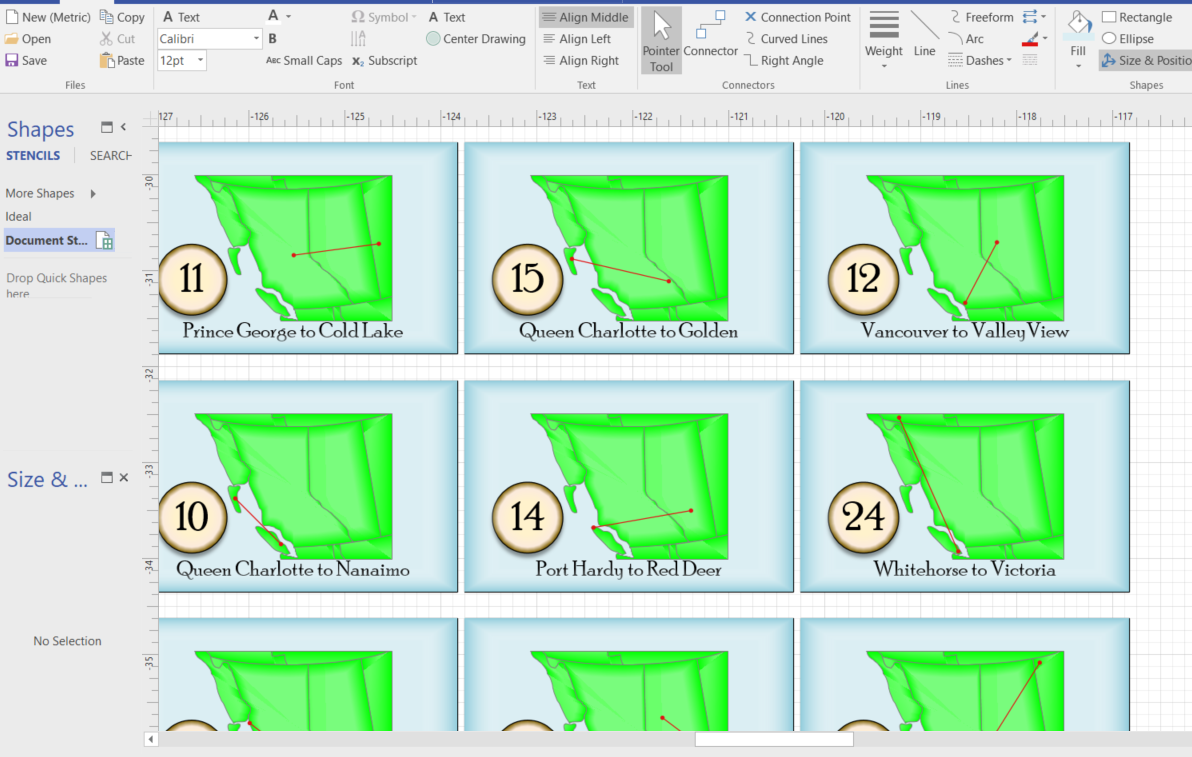Toggle Subscript formatting

click(x=385, y=60)
